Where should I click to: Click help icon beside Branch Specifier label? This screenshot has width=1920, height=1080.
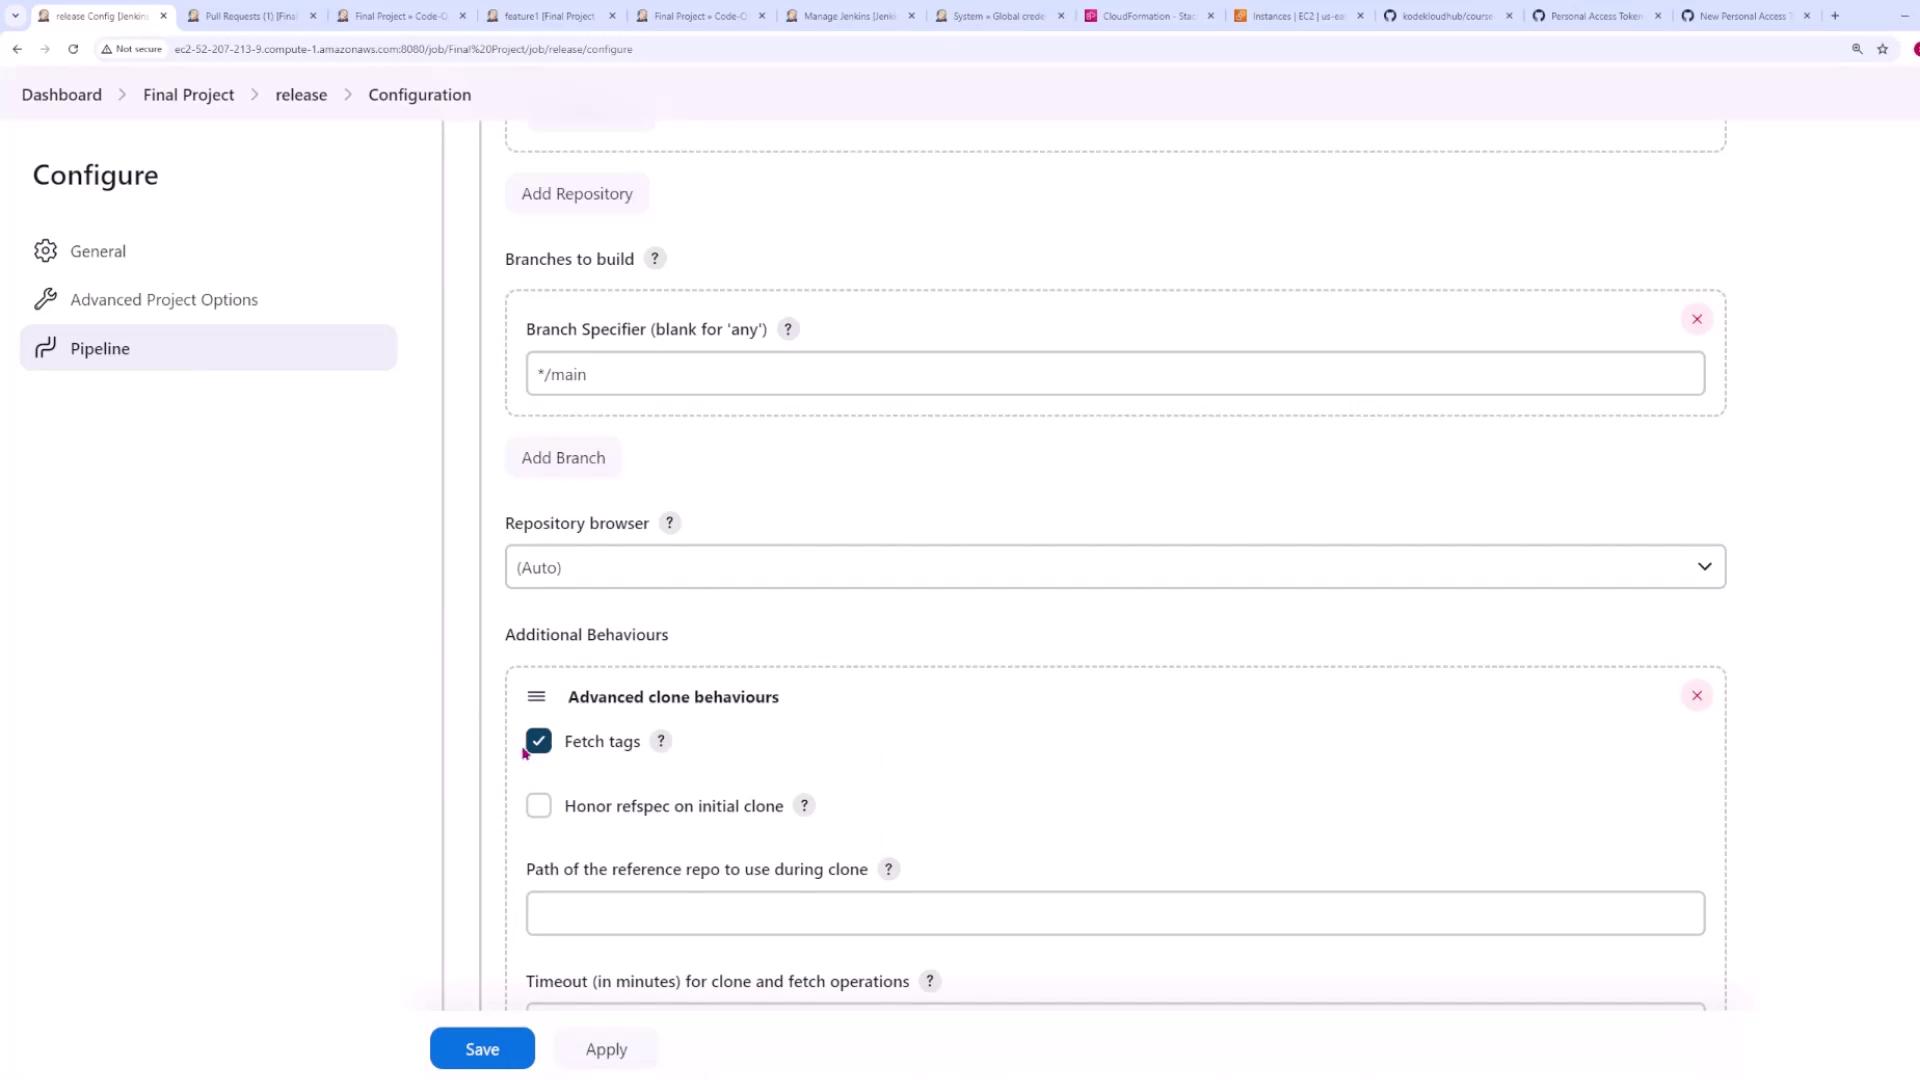[x=788, y=329]
